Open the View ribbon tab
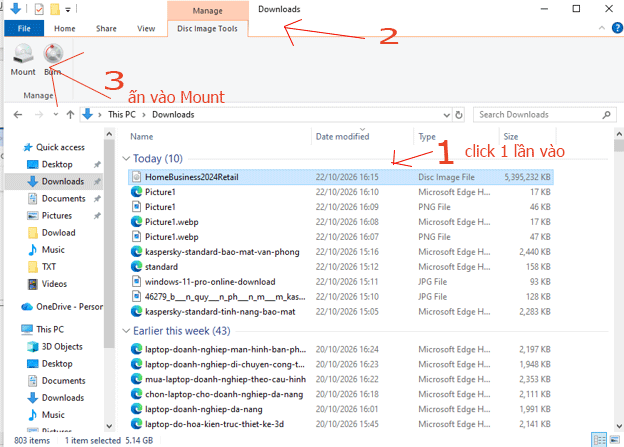Screen dimensions: 624x447 pos(146,28)
